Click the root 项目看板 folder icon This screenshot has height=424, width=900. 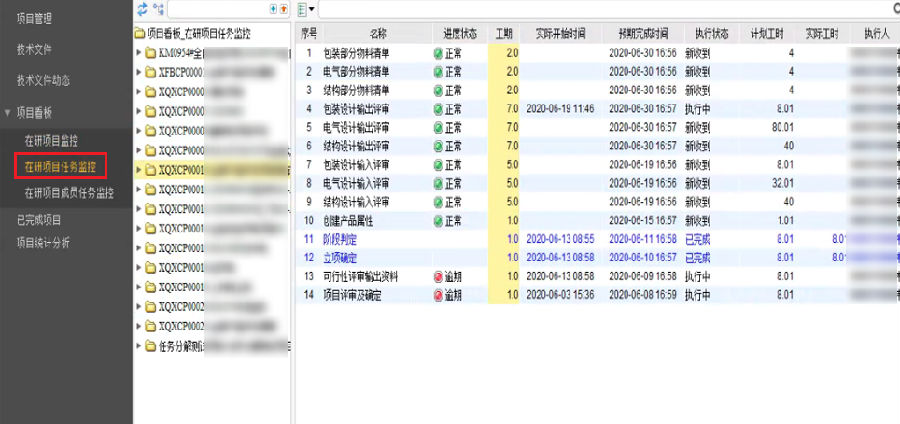[x=139, y=34]
